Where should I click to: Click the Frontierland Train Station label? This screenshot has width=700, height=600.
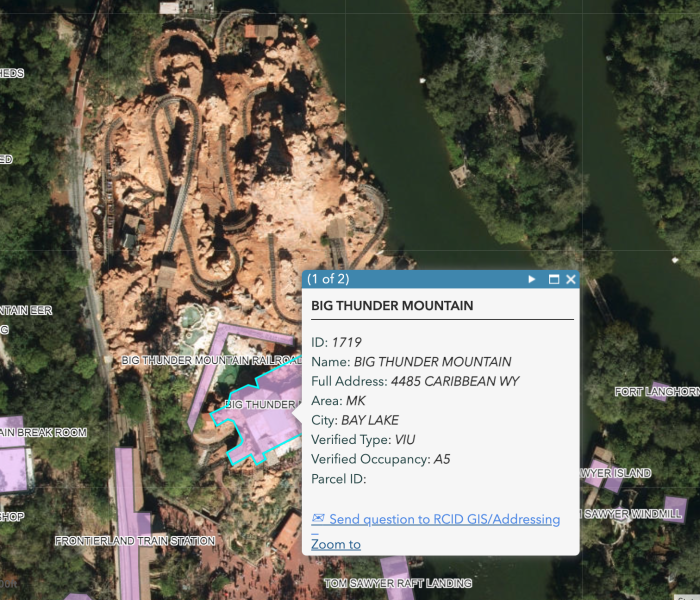click(x=135, y=541)
